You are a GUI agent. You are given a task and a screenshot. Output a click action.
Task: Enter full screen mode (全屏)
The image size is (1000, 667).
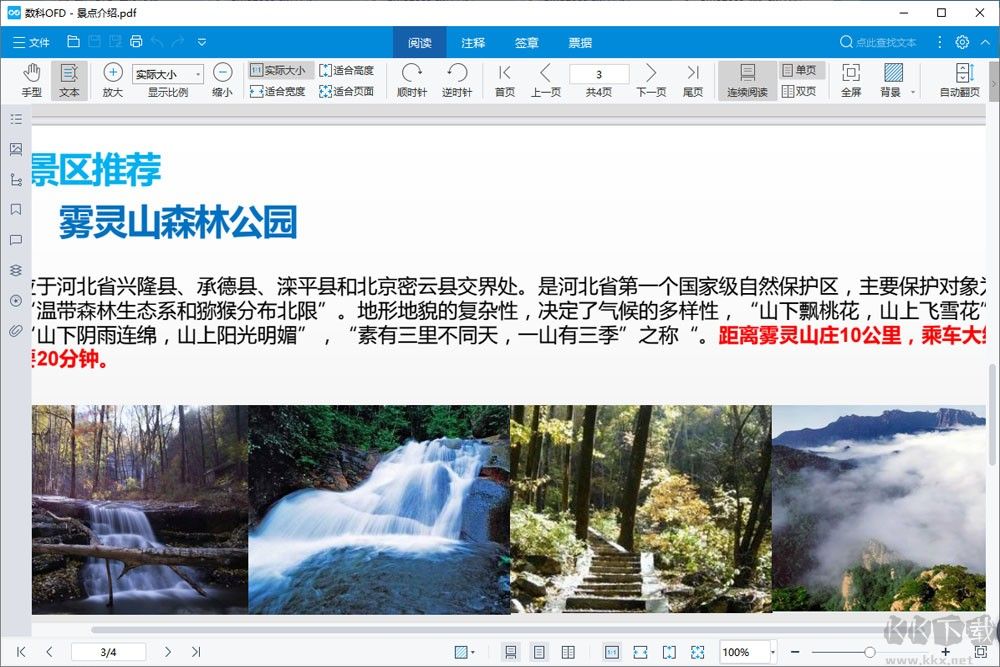point(851,80)
